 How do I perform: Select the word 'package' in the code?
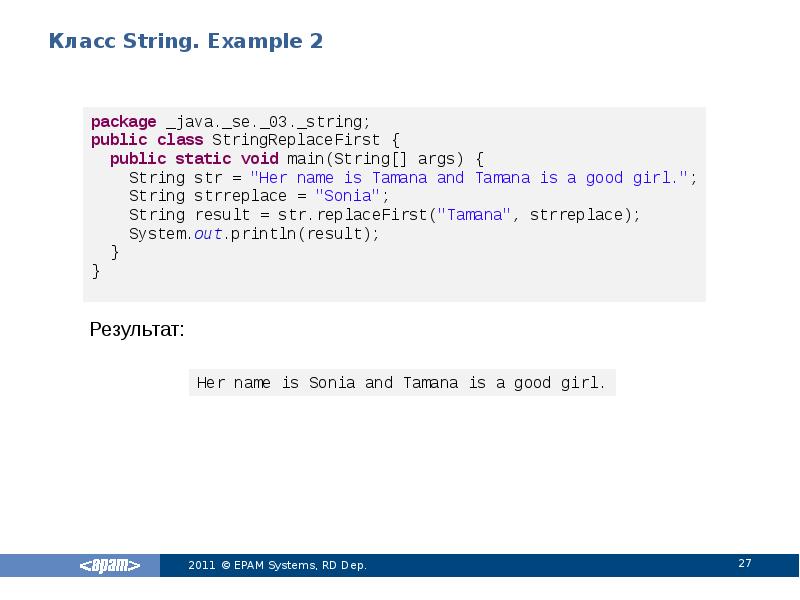pyautogui.click(x=122, y=121)
